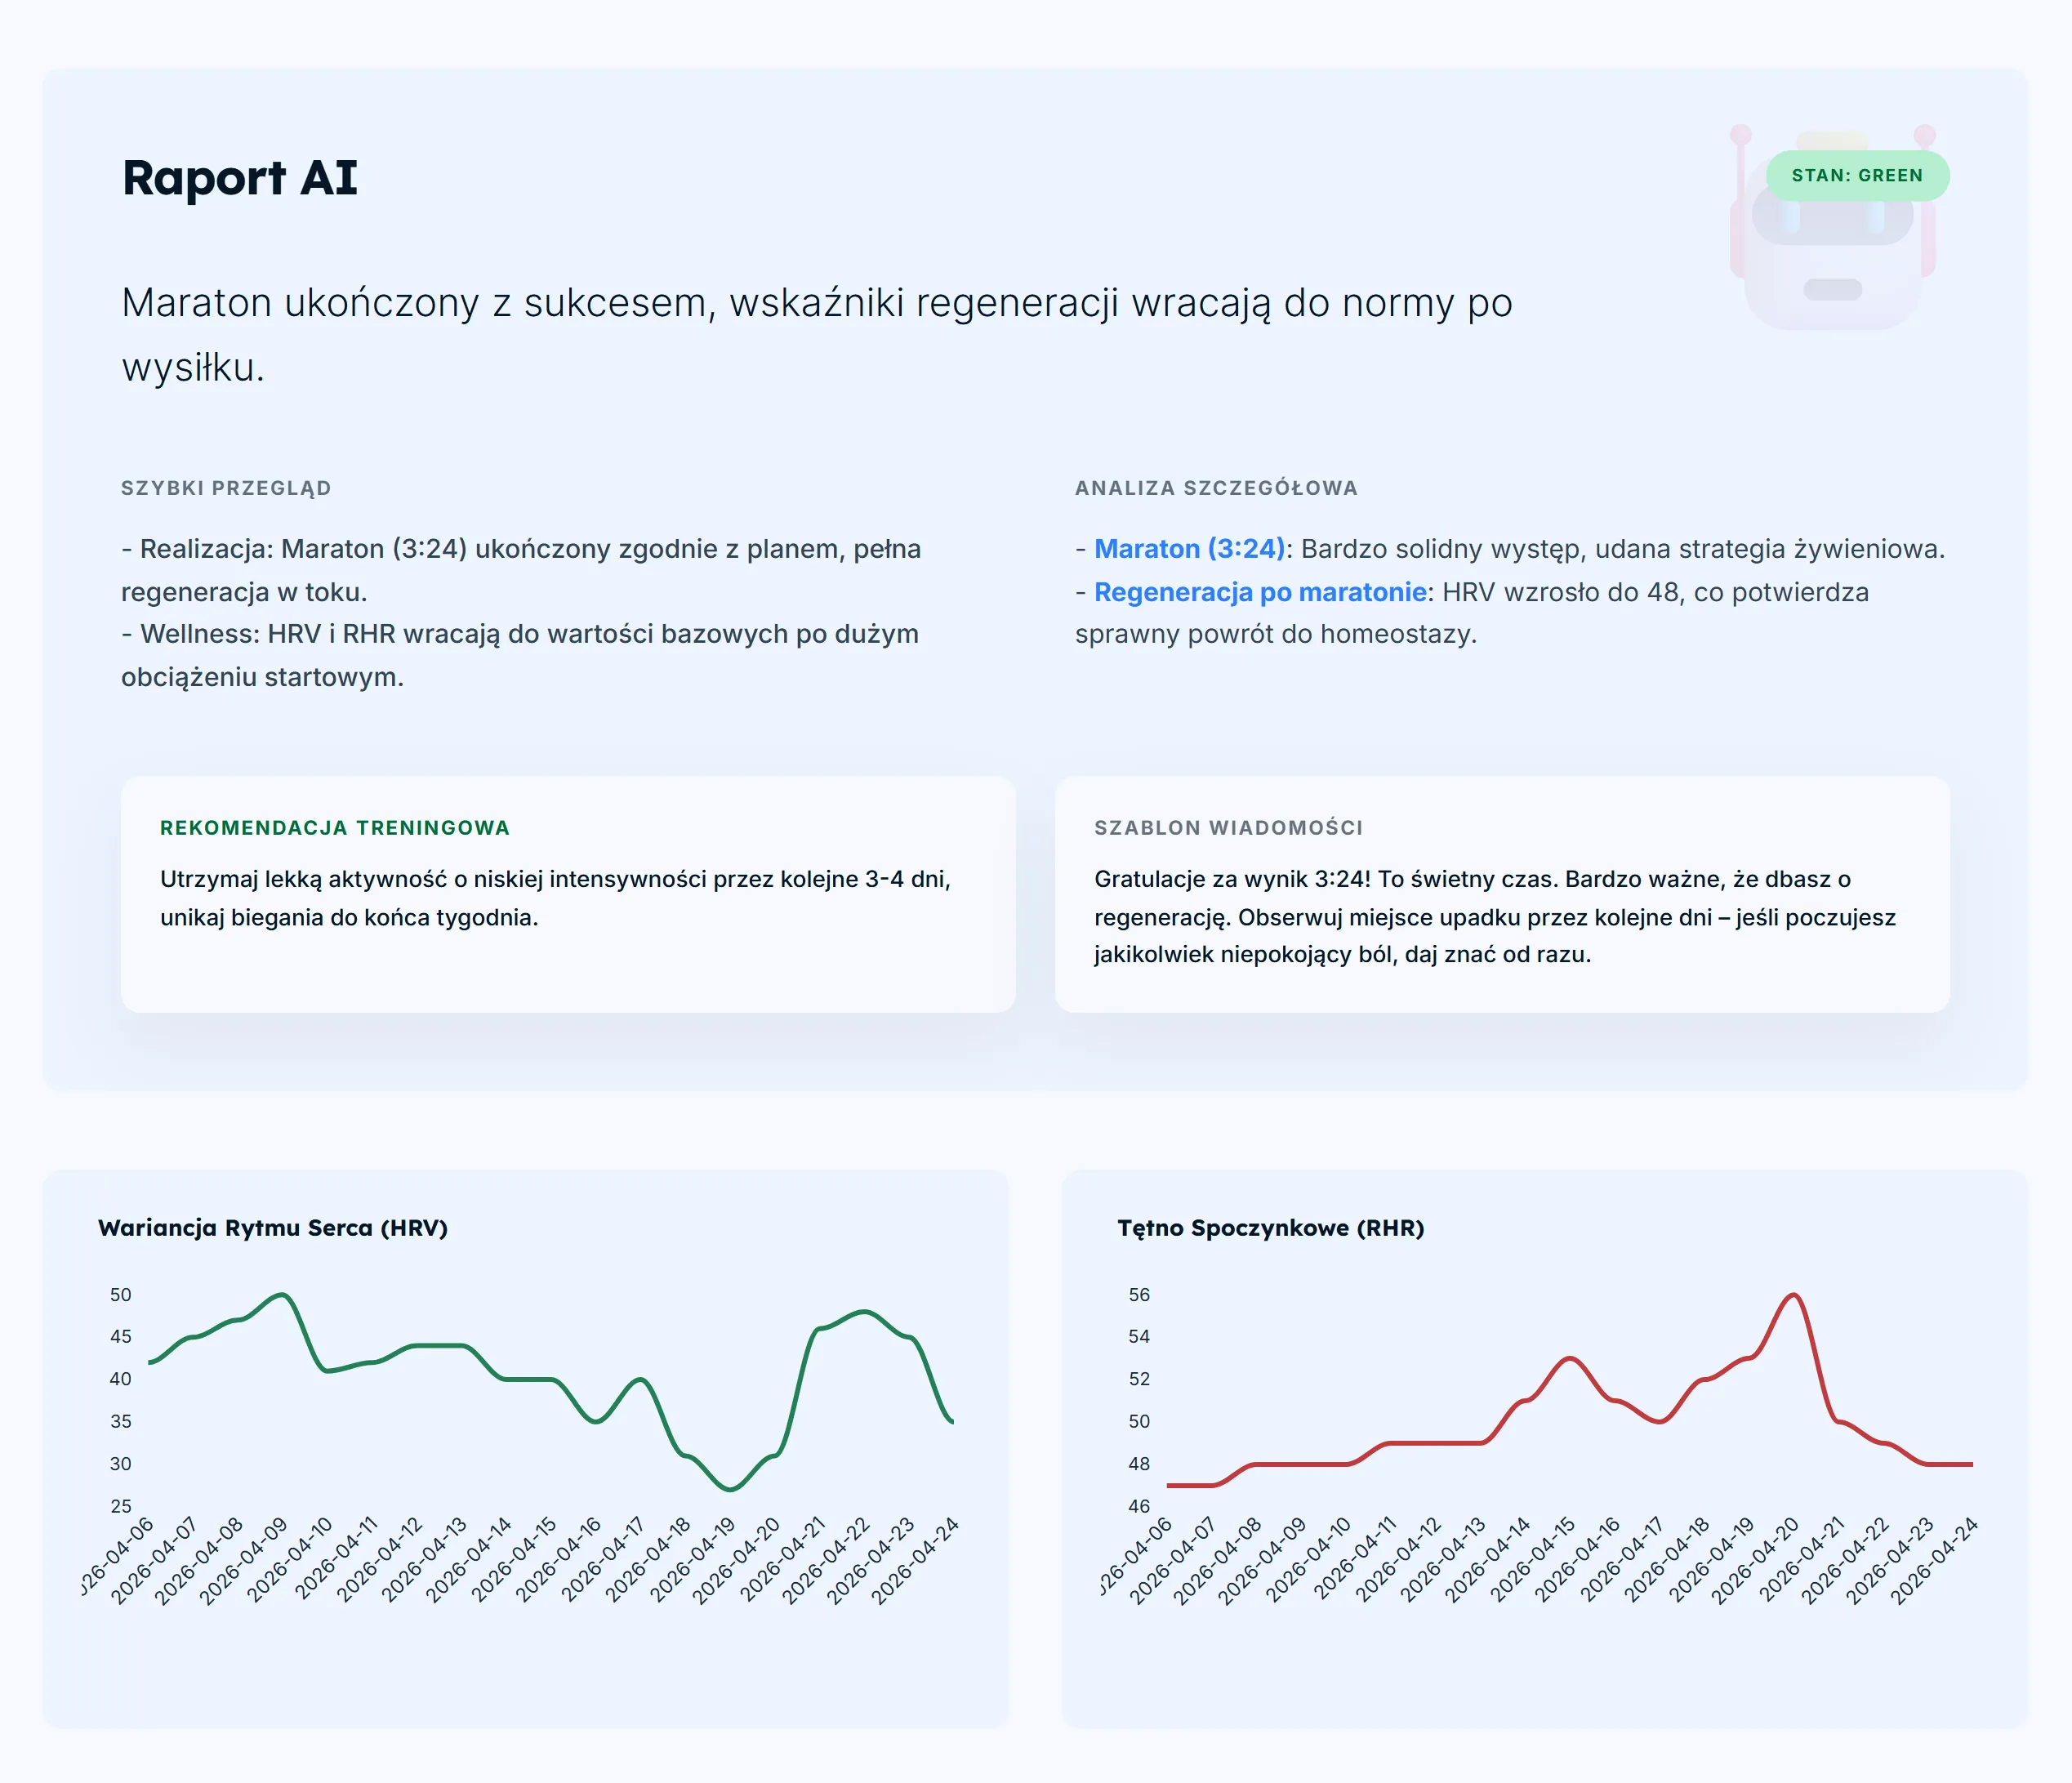The height and width of the screenshot is (1783, 2072).
Task: Click the 'REKOMENDACJA TRENINGOWA' card title
Action: [x=335, y=828]
